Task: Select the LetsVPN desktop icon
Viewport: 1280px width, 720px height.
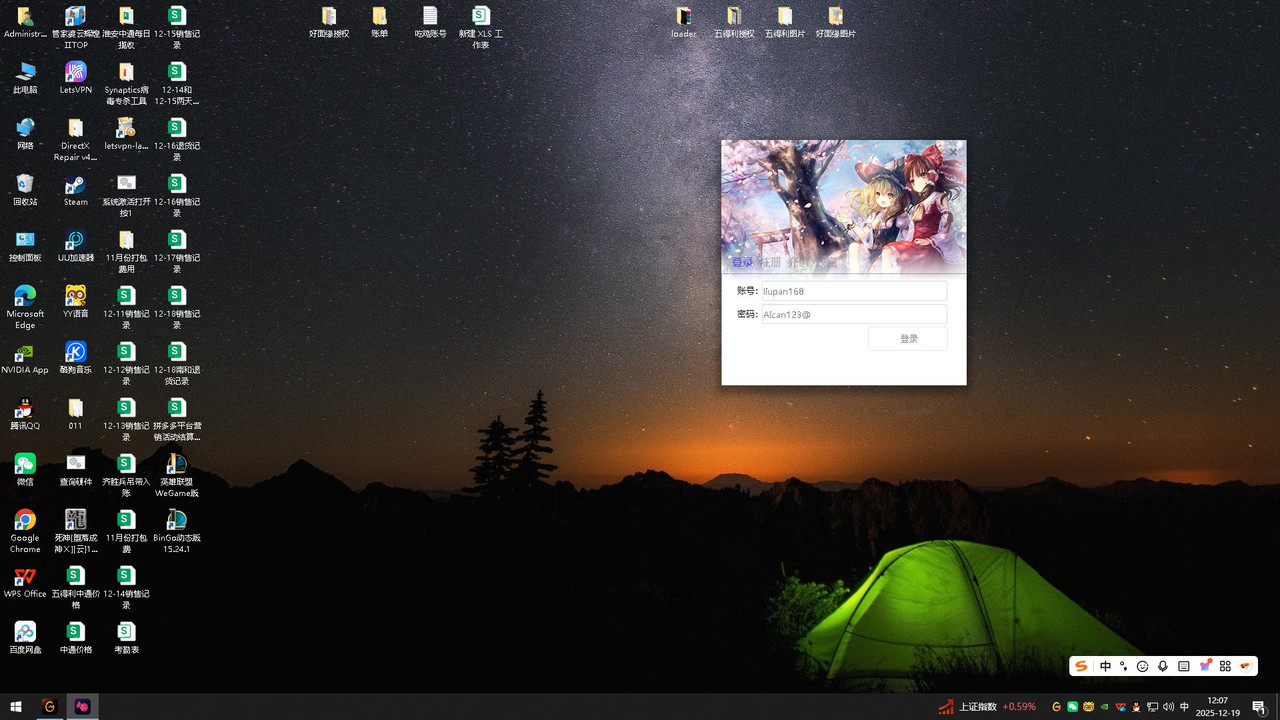Action: [75, 78]
